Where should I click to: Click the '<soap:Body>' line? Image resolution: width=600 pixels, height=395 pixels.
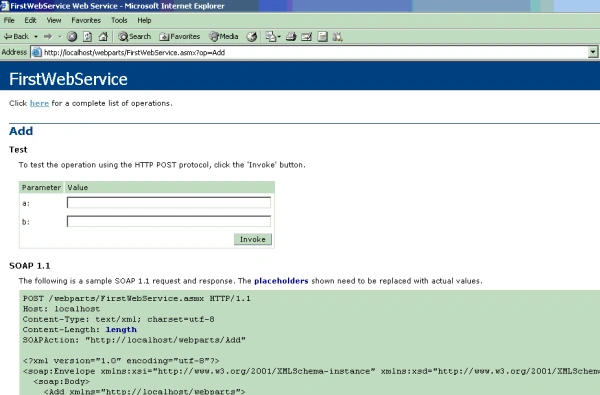pyautogui.click(x=62, y=382)
